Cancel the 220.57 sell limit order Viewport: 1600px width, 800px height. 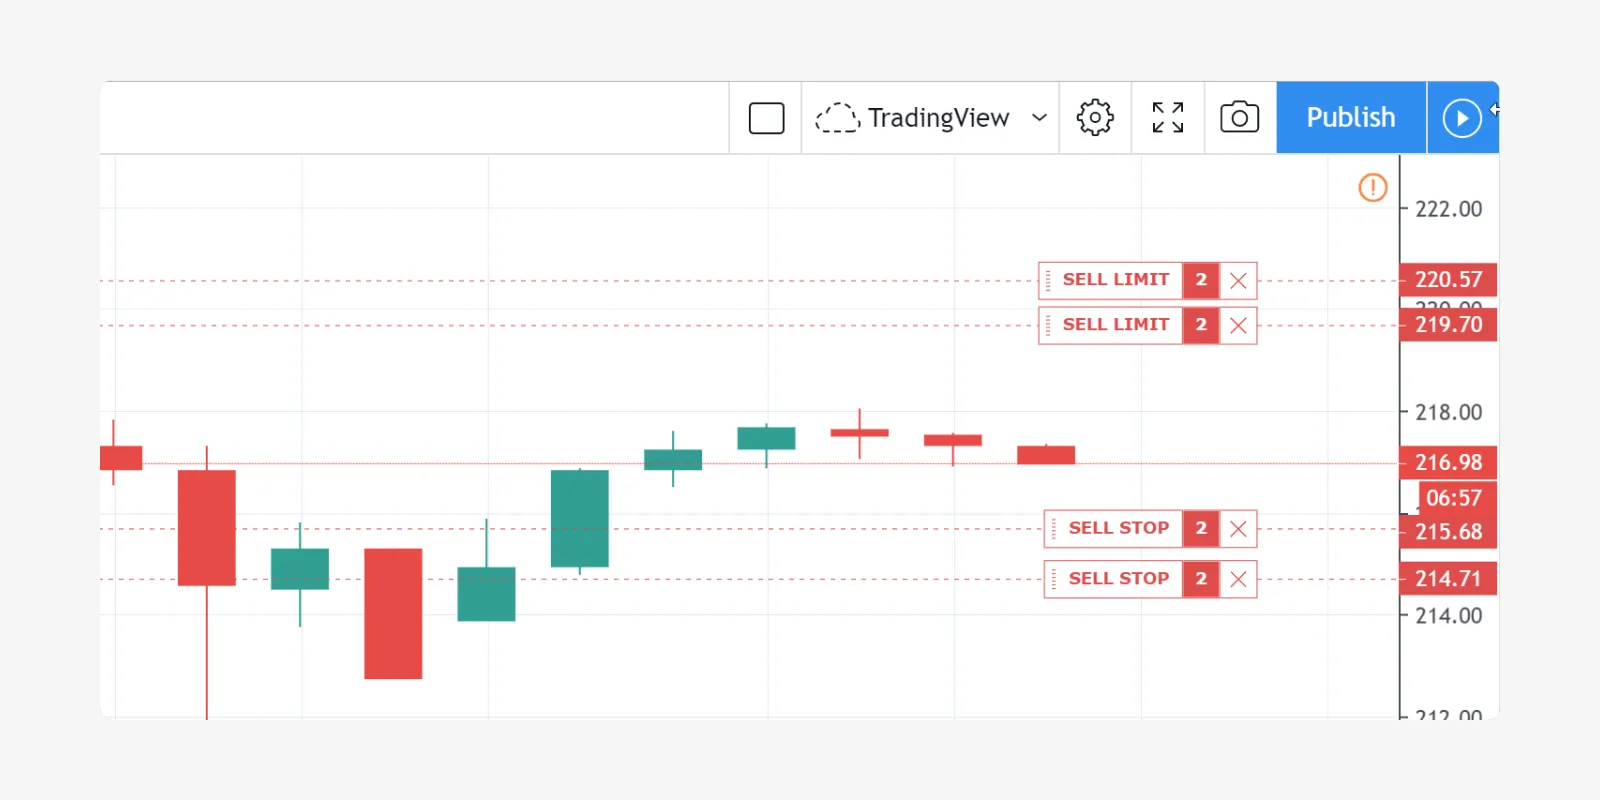(x=1238, y=281)
